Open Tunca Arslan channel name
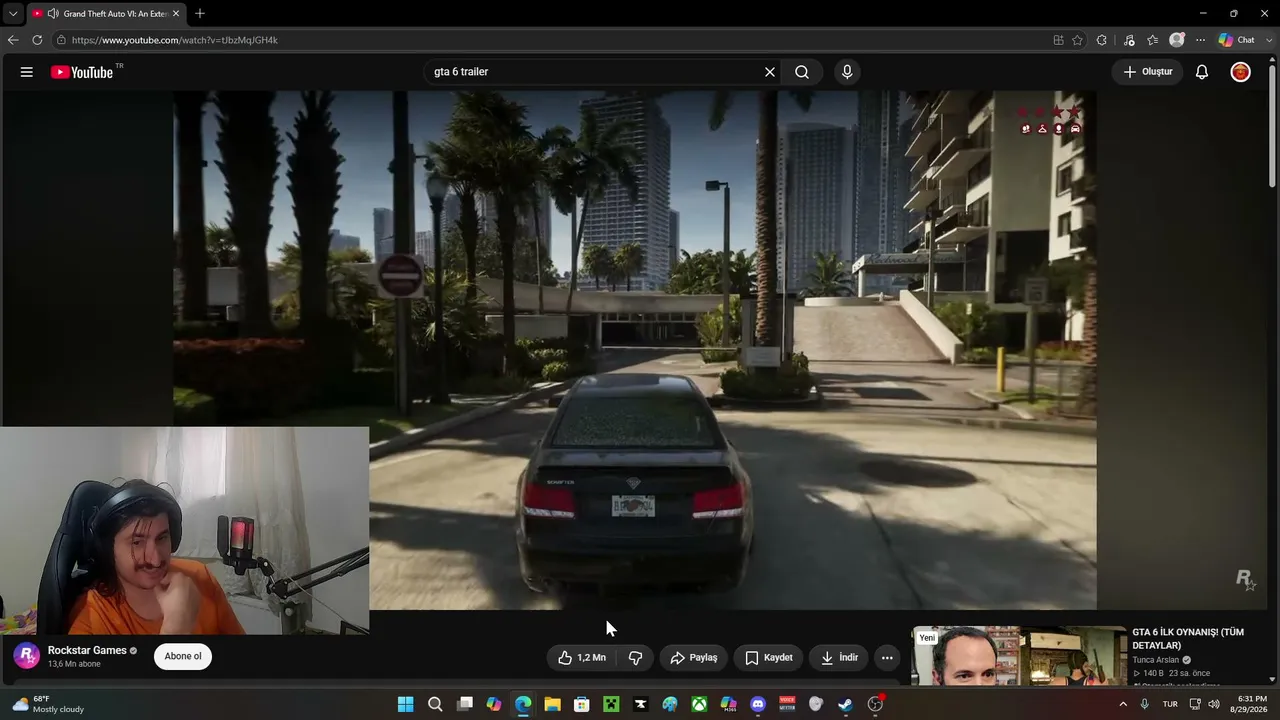 1155,660
